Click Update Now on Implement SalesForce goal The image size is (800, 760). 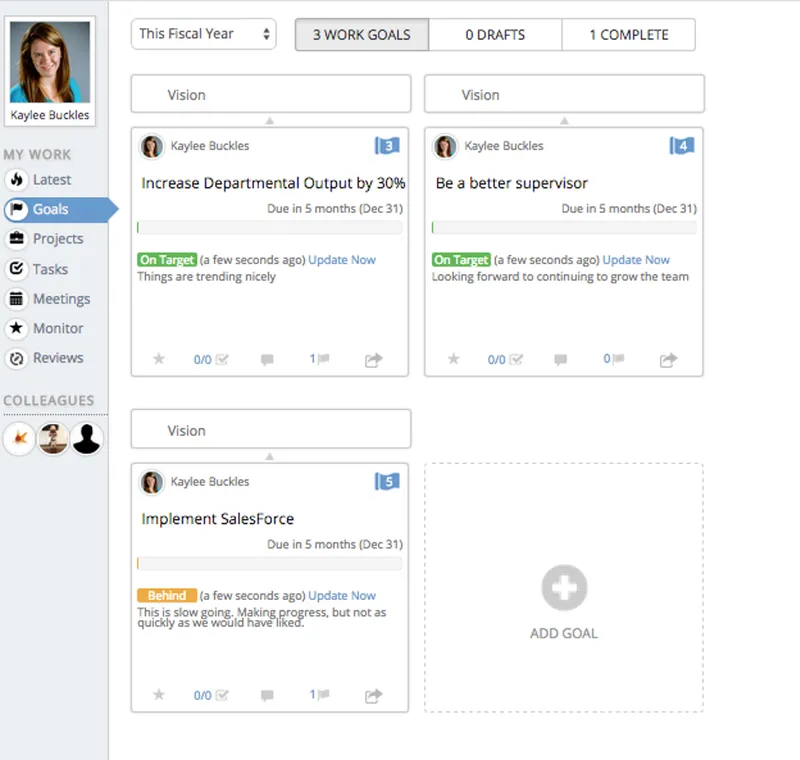click(342, 595)
